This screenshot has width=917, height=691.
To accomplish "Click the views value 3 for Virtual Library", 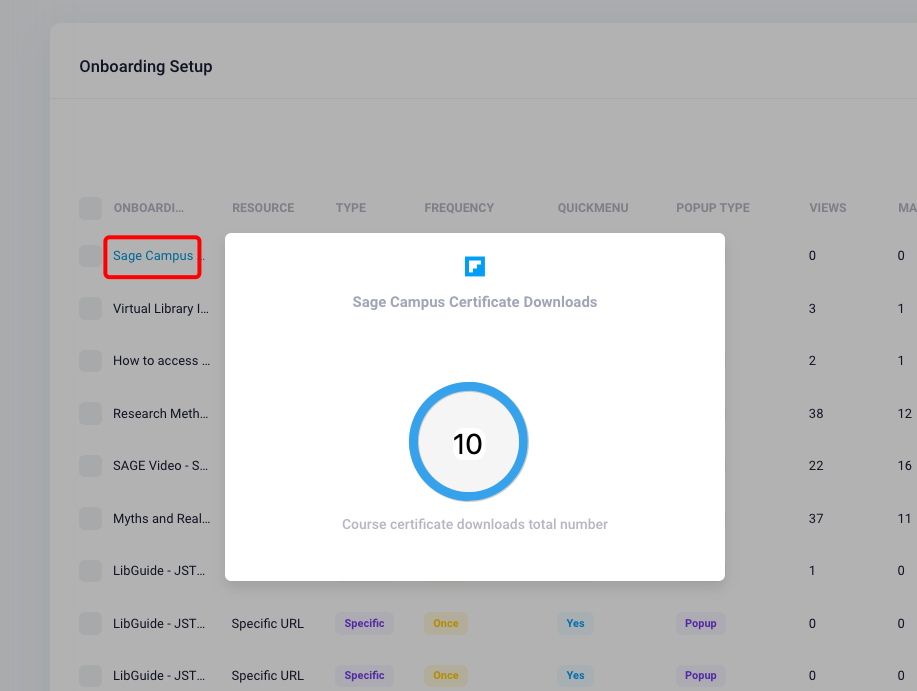I will pyautogui.click(x=812, y=309).
